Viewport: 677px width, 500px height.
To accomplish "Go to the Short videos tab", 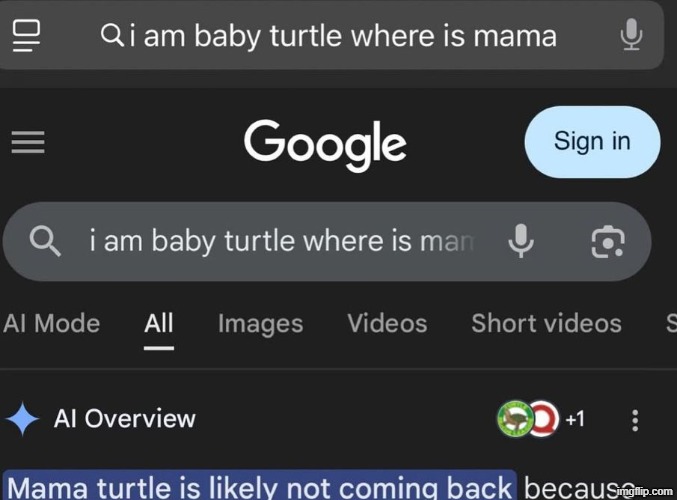I will 546,323.
